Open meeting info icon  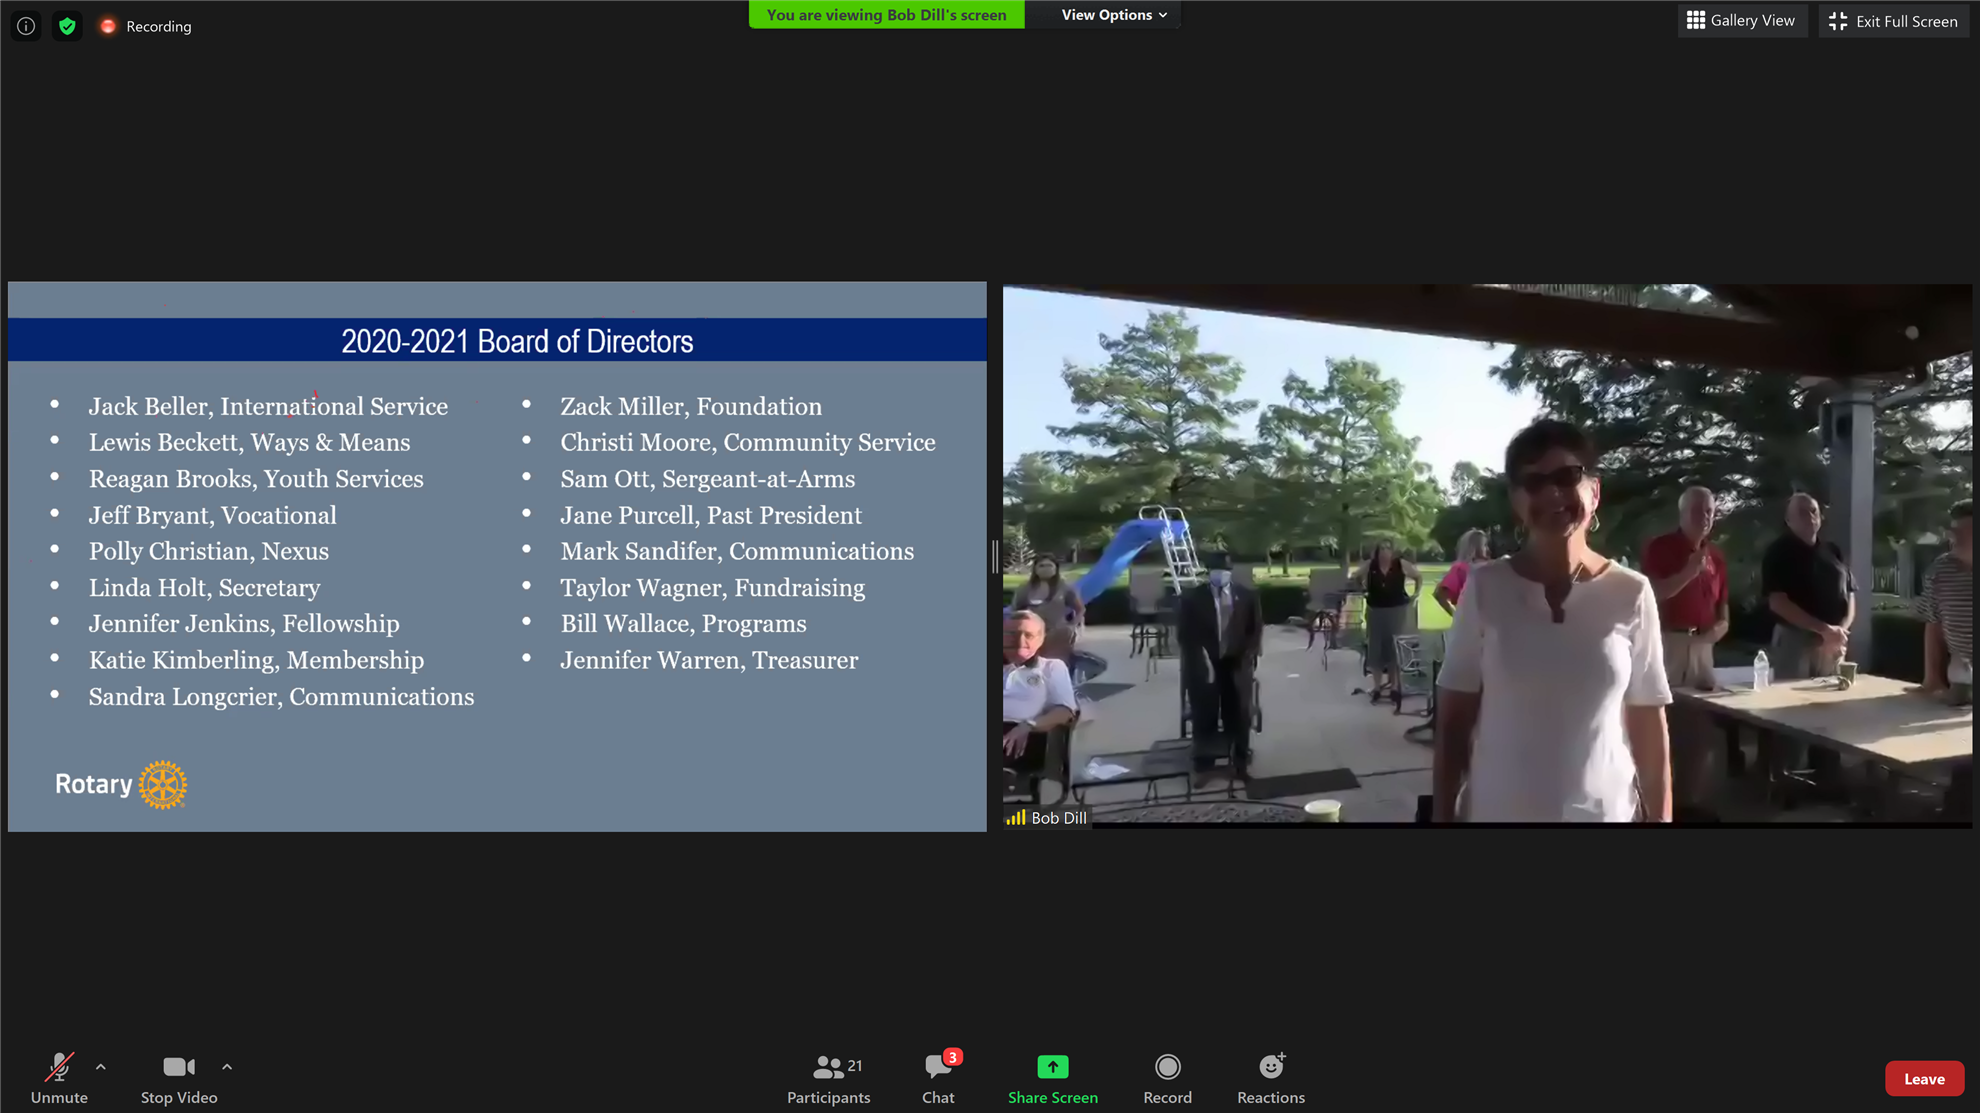(26, 26)
